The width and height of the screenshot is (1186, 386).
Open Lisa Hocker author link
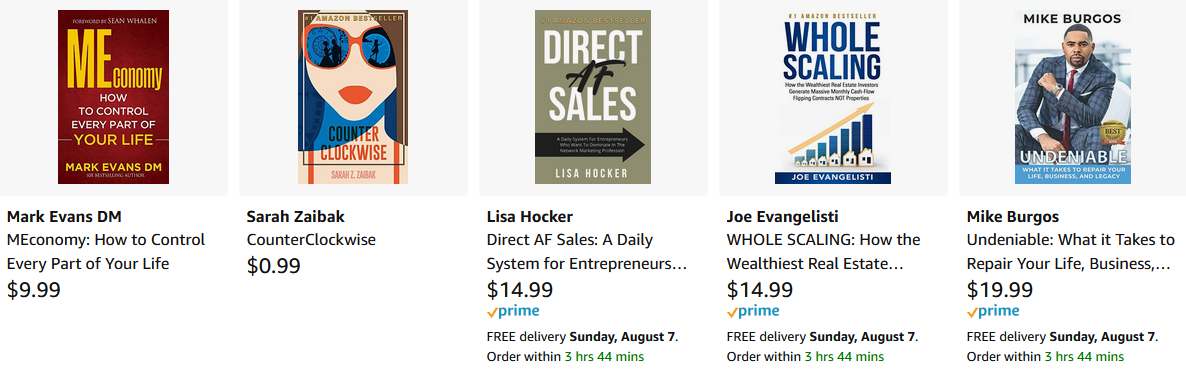pyautogui.click(x=529, y=216)
